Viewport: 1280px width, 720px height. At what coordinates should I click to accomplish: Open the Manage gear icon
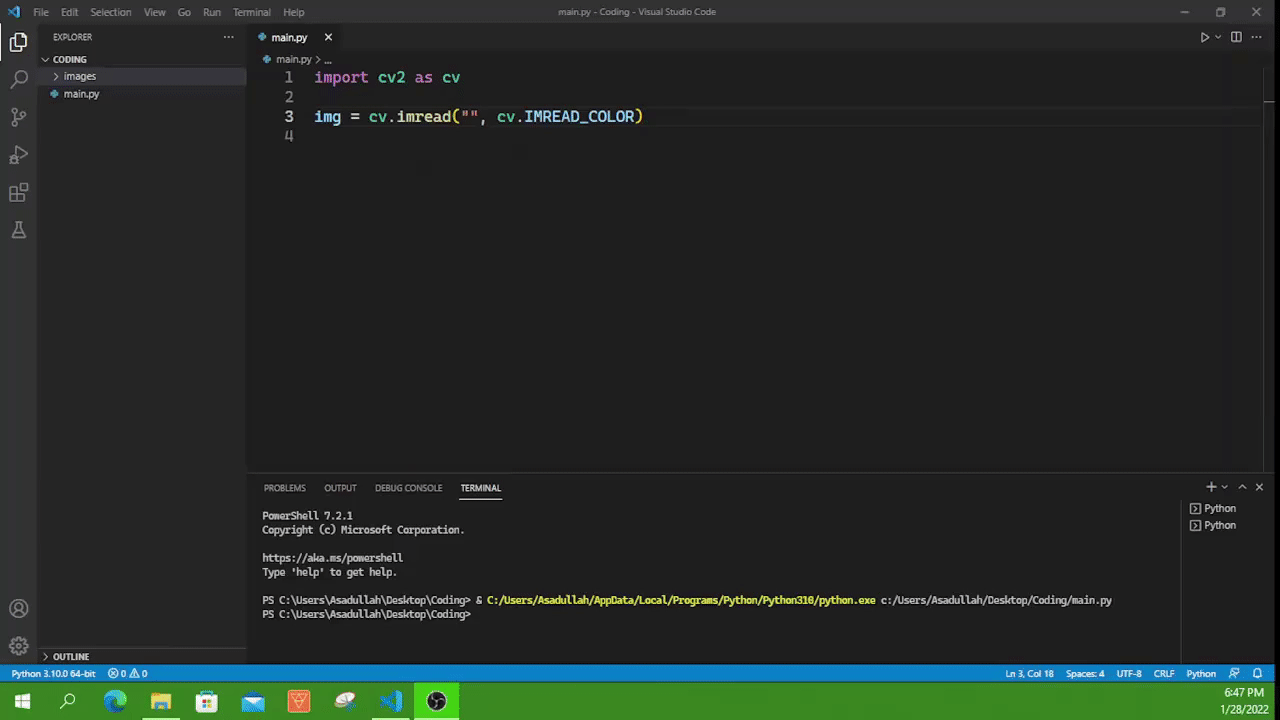[18, 645]
